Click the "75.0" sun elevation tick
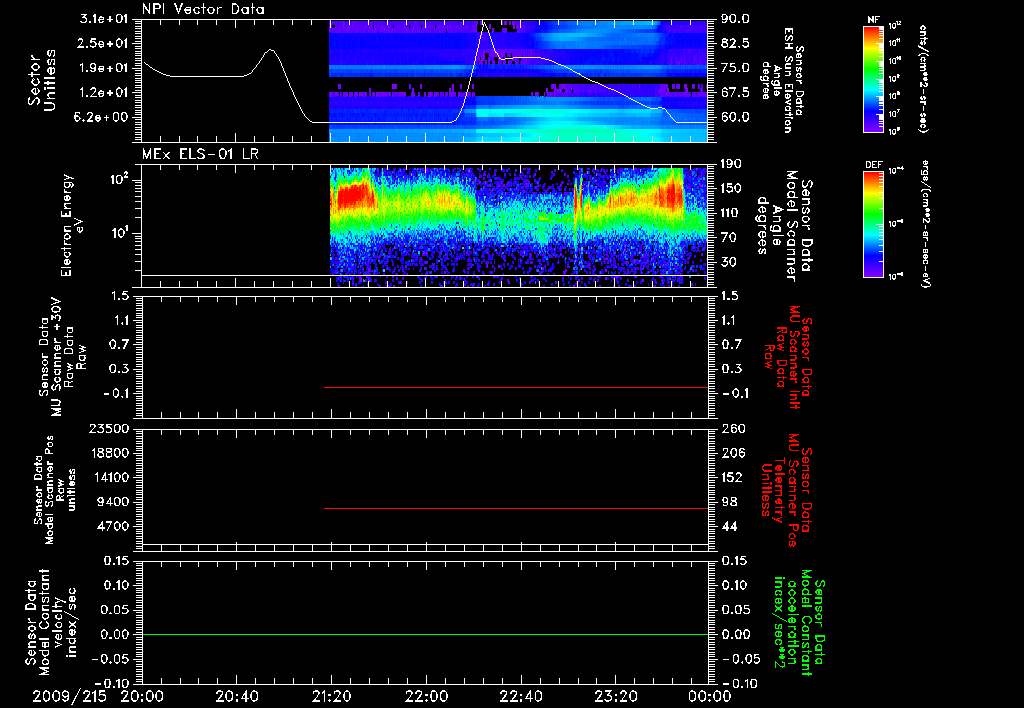The width and height of the screenshot is (1024, 708). pos(735,68)
